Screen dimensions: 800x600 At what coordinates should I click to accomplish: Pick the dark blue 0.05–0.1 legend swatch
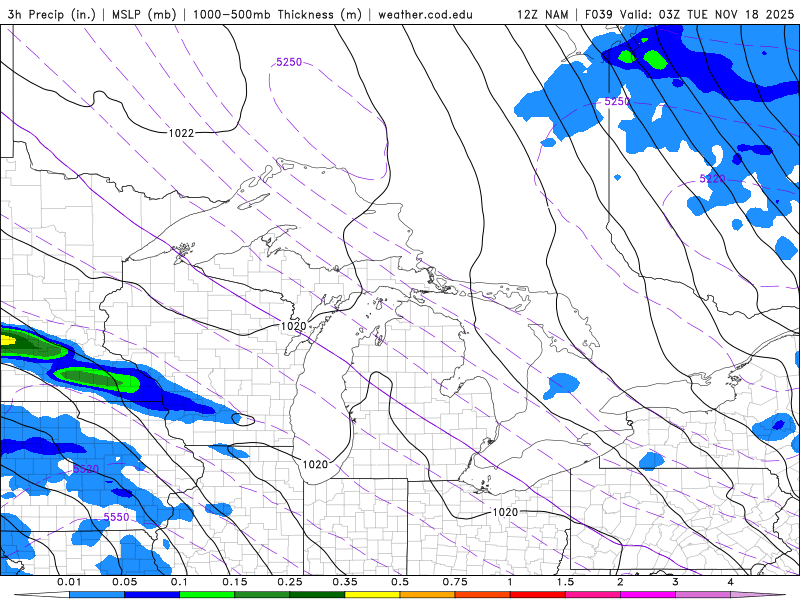click(152, 595)
